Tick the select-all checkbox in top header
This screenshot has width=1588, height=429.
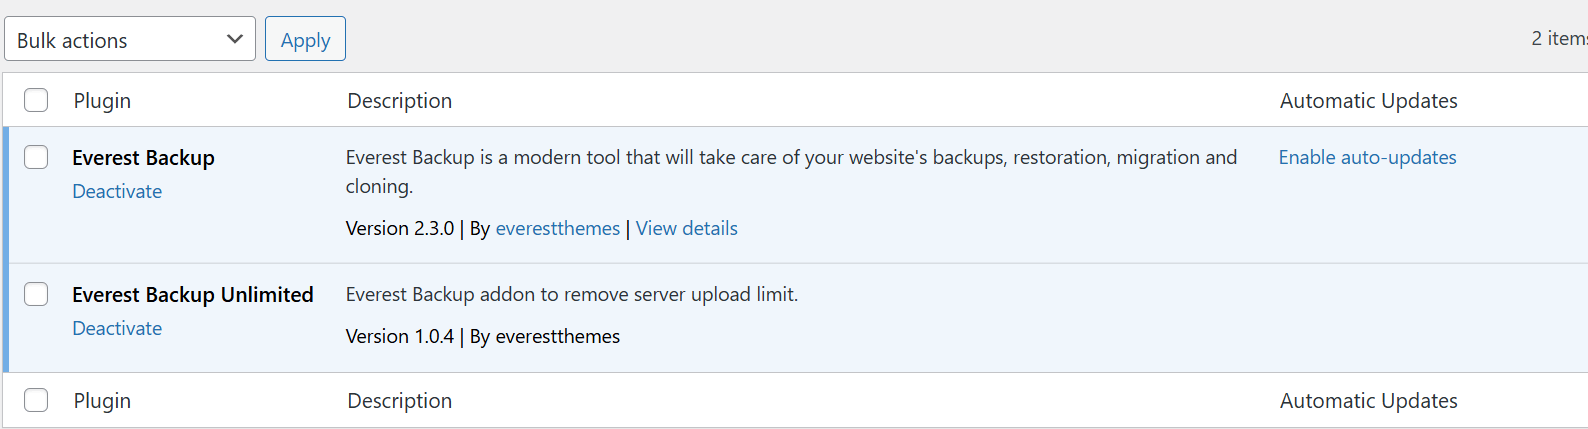(36, 100)
